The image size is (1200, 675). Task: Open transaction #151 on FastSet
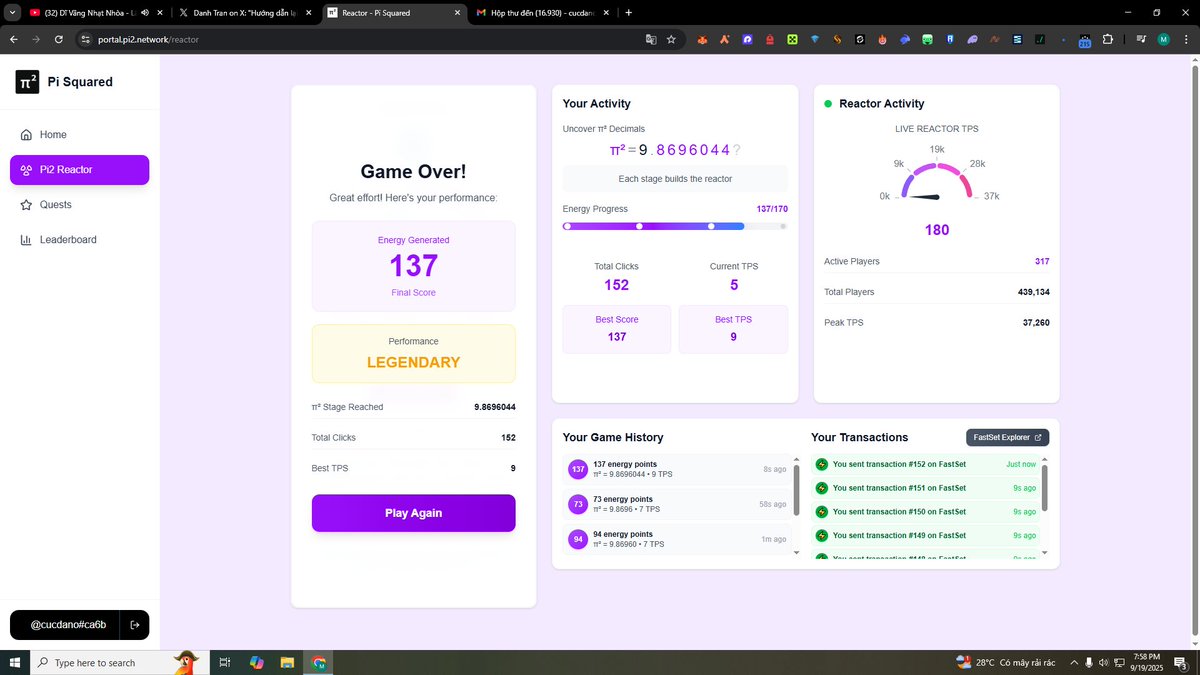click(x=925, y=488)
